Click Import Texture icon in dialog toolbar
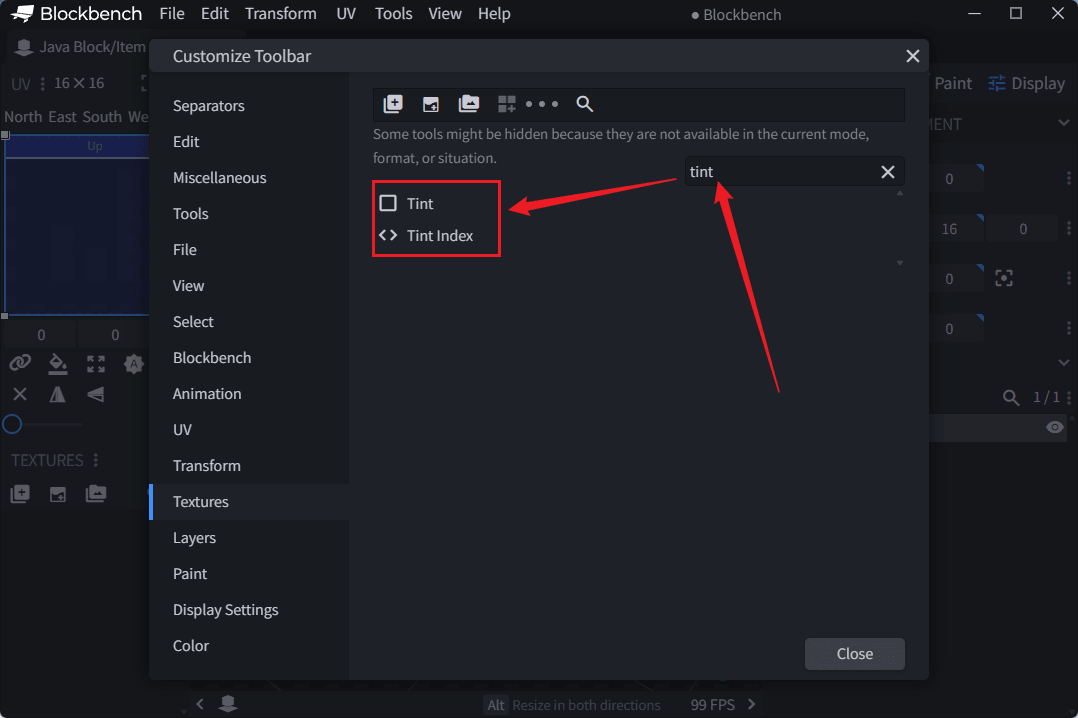 [x=393, y=104]
